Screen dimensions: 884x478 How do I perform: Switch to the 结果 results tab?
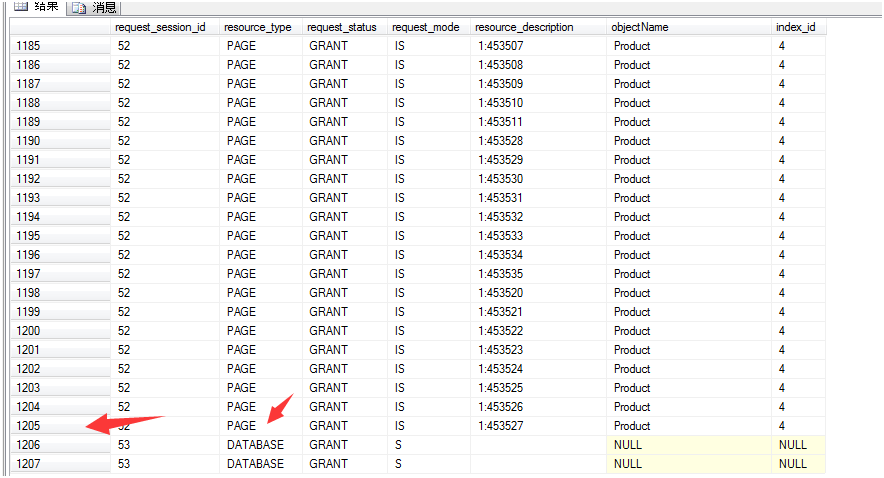pos(36,6)
